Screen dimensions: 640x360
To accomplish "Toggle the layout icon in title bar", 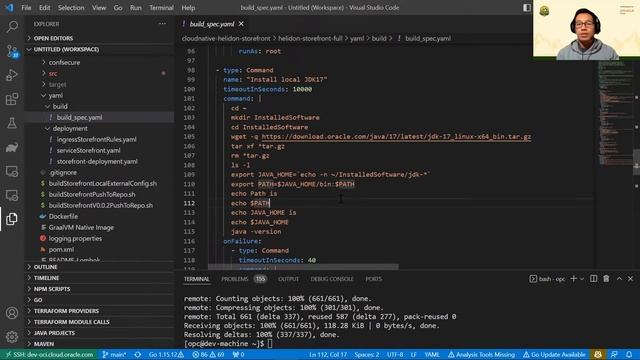I will point(527,7).
